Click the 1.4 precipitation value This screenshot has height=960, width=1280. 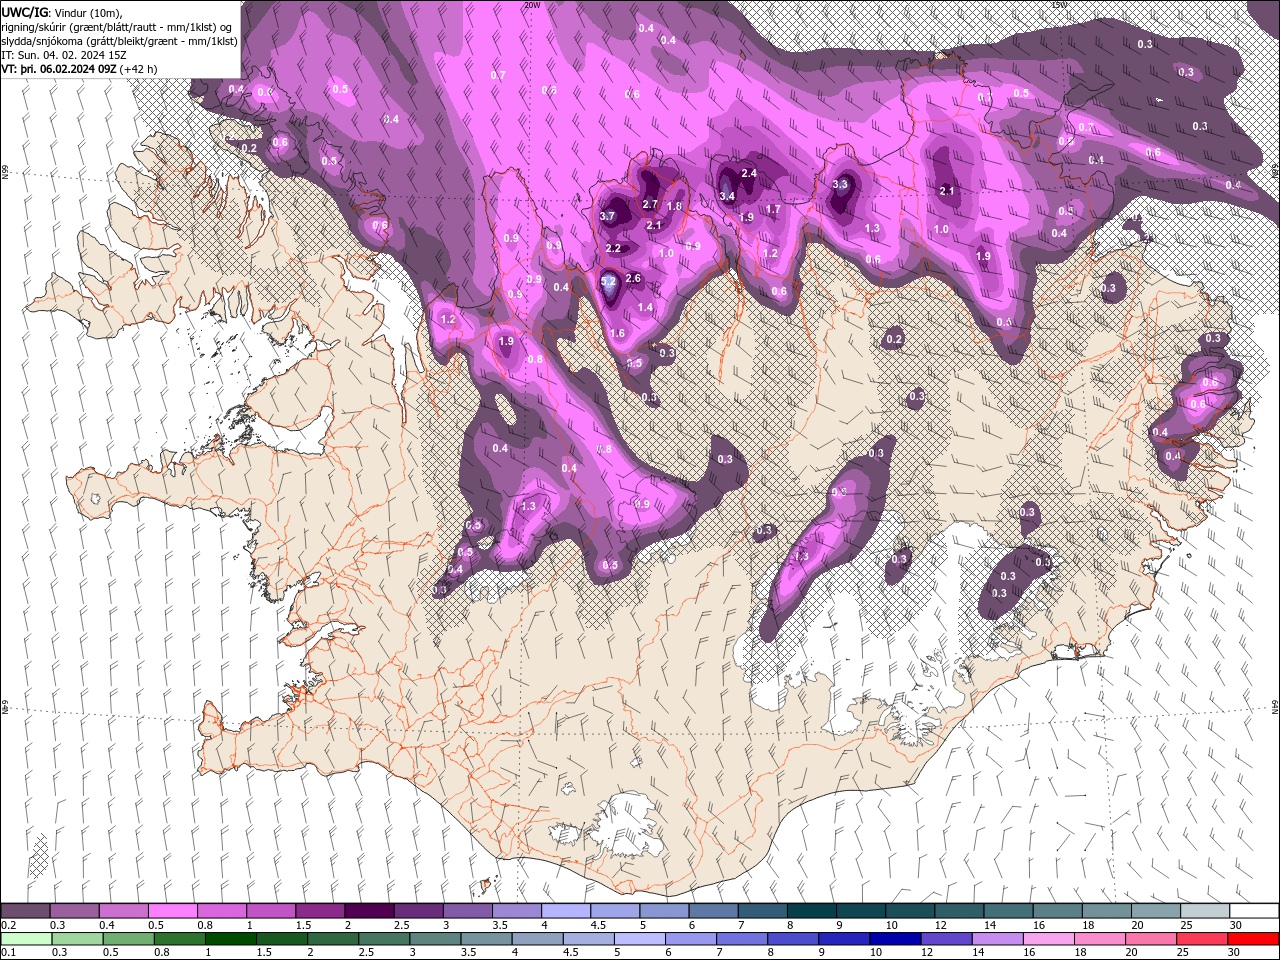[645, 307]
